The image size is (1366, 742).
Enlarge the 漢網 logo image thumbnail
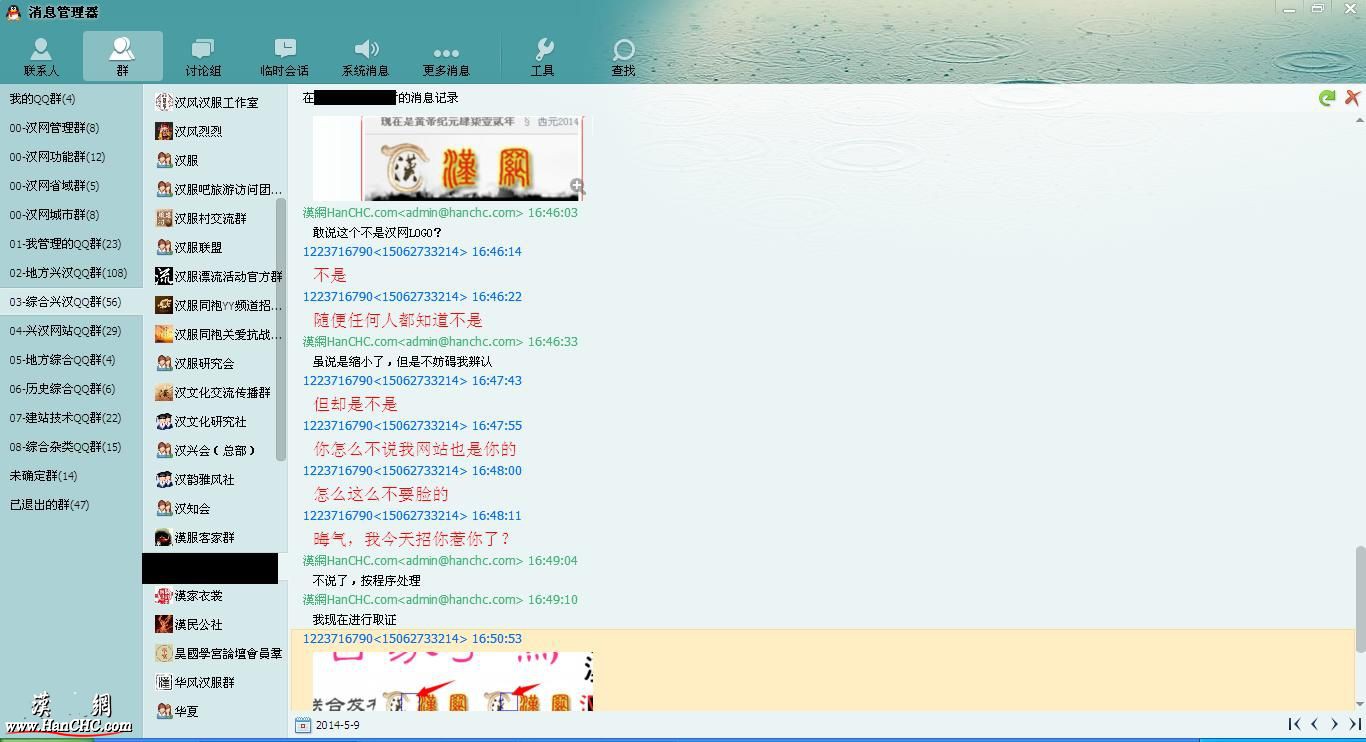577,186
